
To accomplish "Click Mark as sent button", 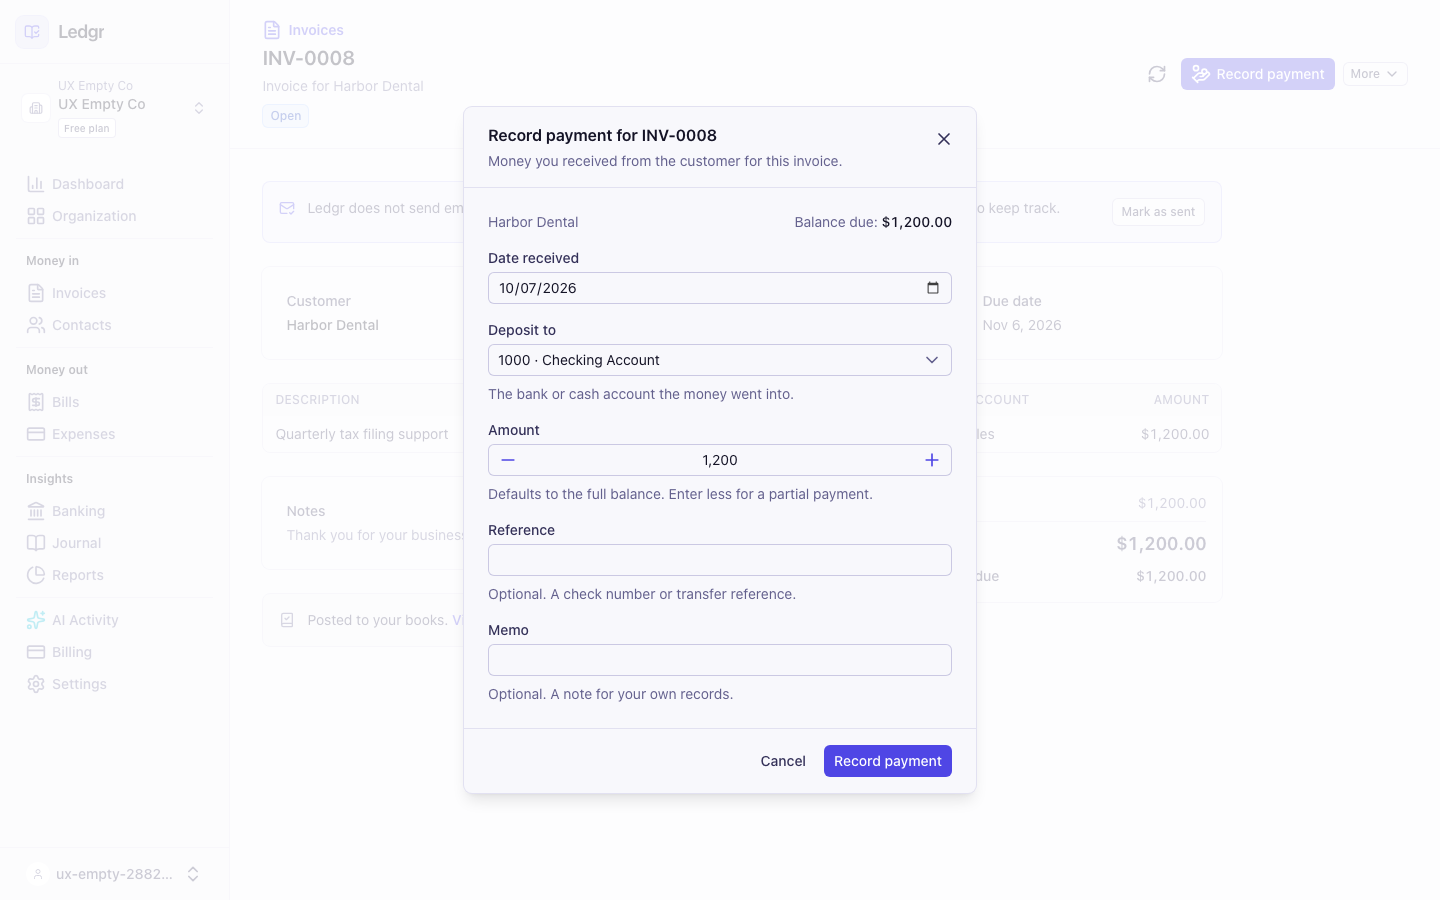I will tap(1158, 212).
